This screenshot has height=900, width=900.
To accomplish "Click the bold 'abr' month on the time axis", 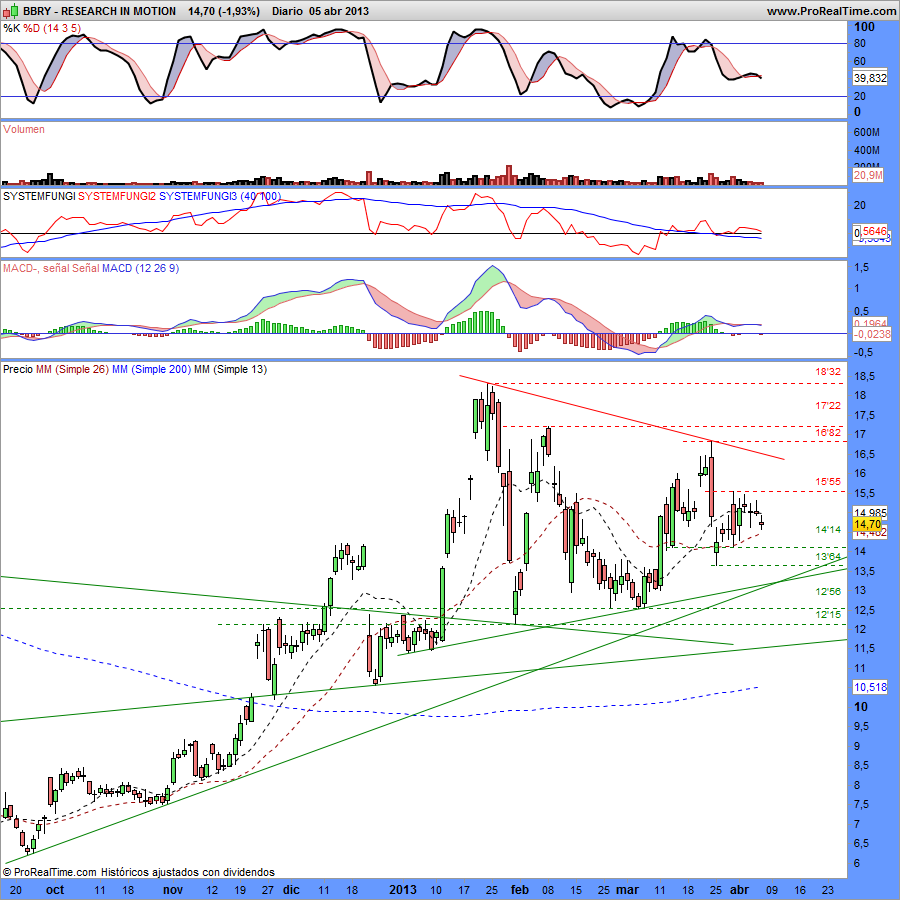I will [739, 890].
